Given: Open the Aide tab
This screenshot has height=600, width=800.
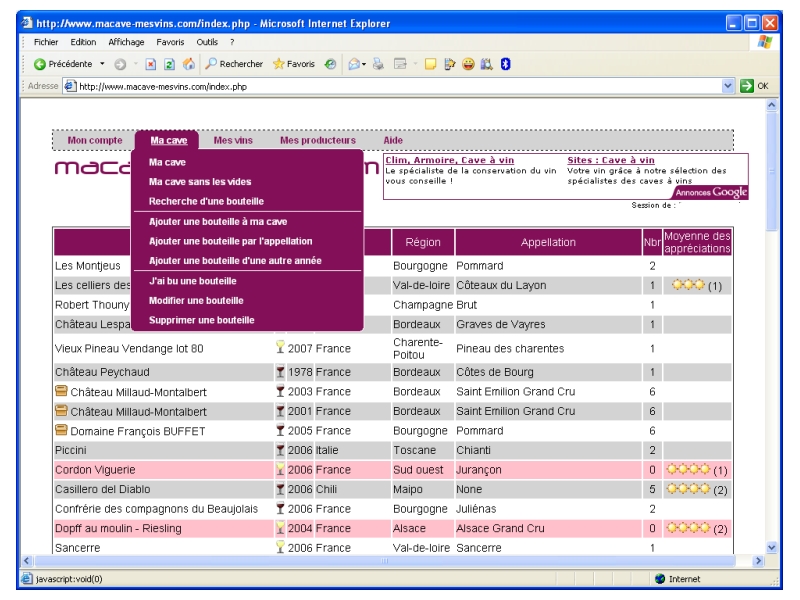Looking at the screenshot, I should (x=393, y=140).
